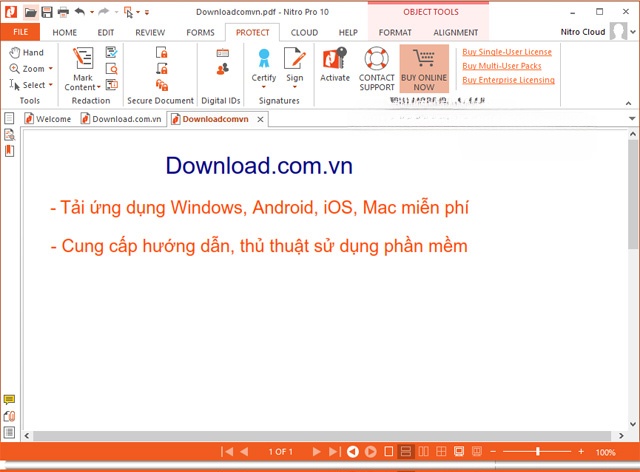Screen dimensions: 640x472
Task: Open the document tabs list dropdown
Action: pyautogui.click(x=632, y=119)
